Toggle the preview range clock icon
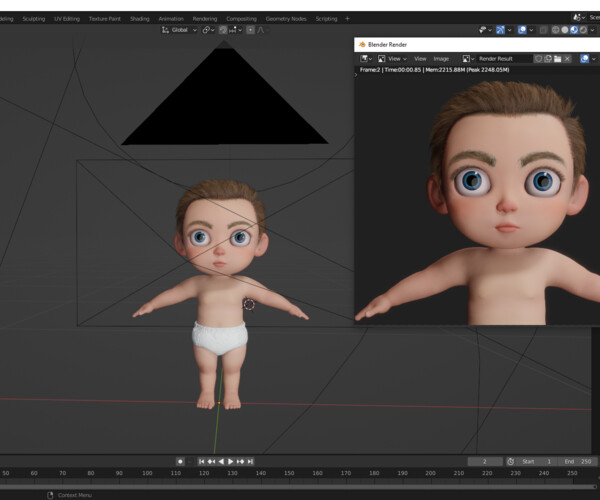This screenshot has width=600, height=500. (x=510, y=461)
